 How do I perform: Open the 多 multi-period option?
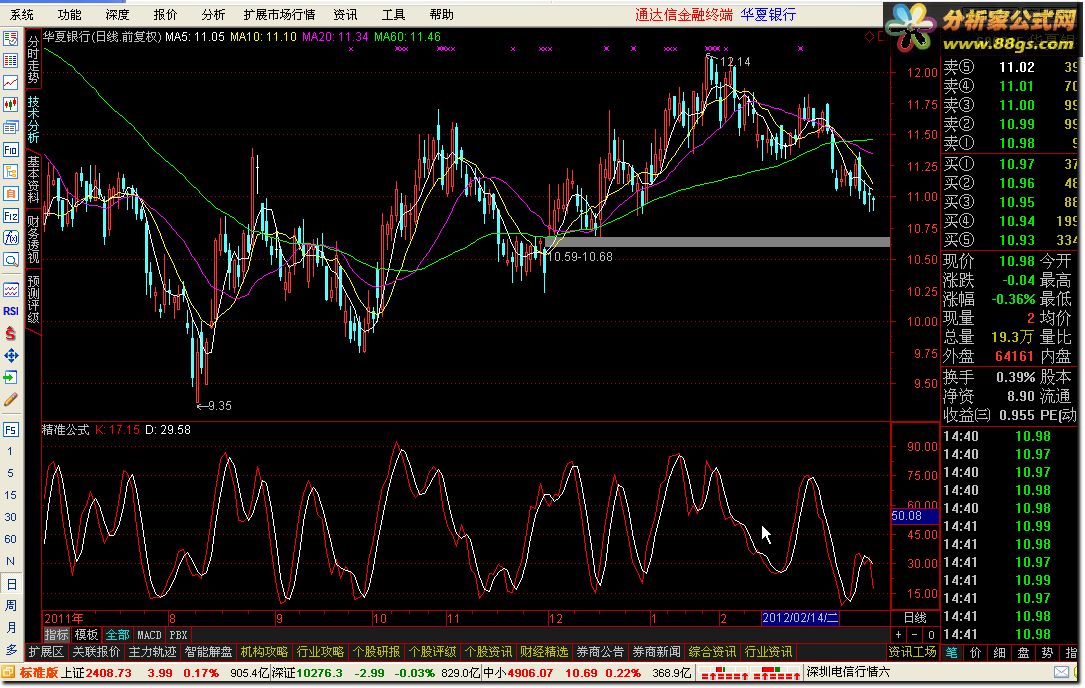(10, 650)
